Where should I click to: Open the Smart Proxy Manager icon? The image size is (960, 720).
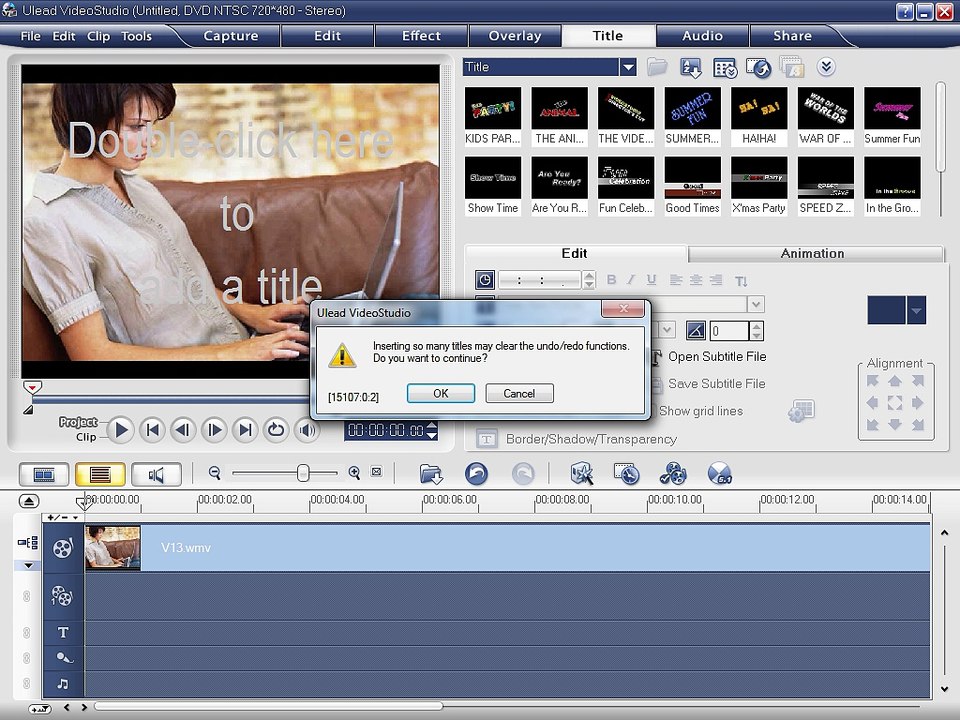click(582, 473)
